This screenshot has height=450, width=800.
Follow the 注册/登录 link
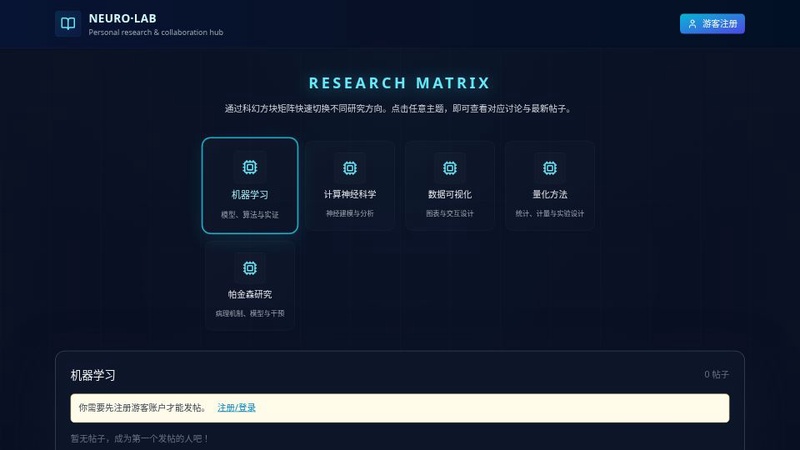tap(236, 408)
